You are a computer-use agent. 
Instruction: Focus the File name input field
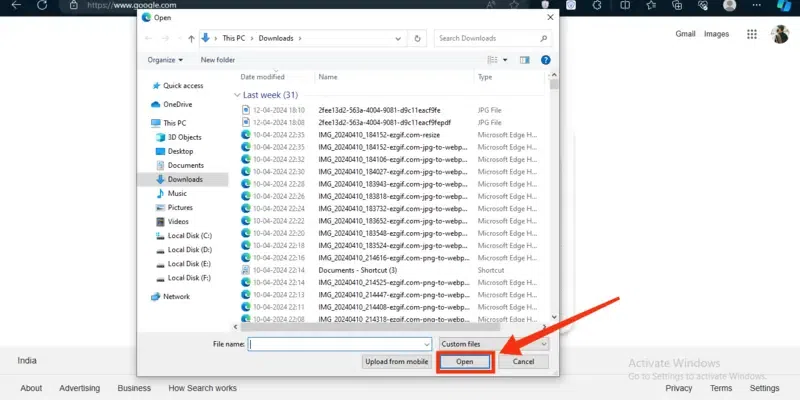339,344
